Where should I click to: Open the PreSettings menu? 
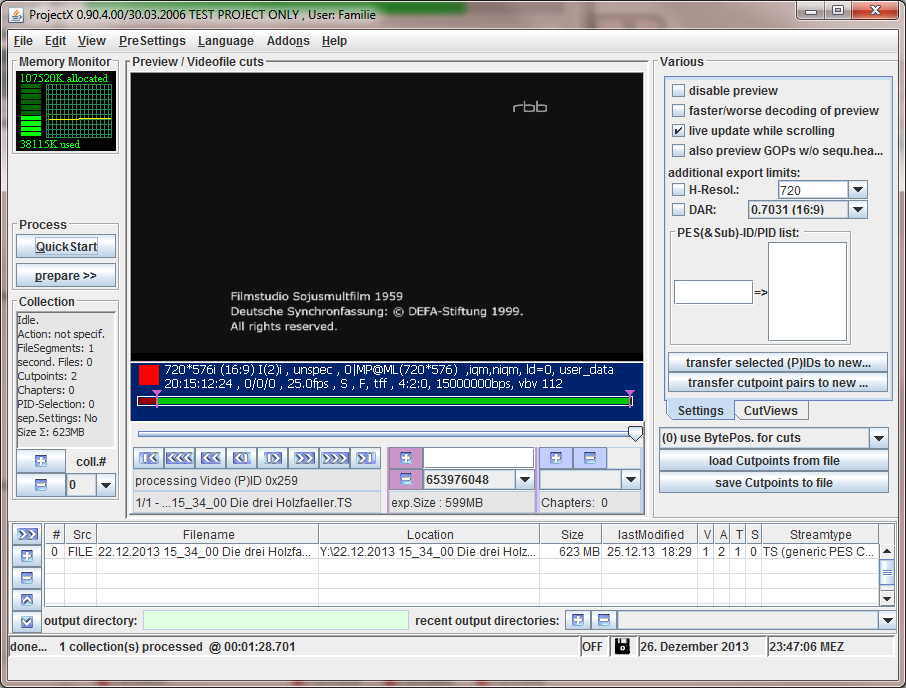pos(152,41)
